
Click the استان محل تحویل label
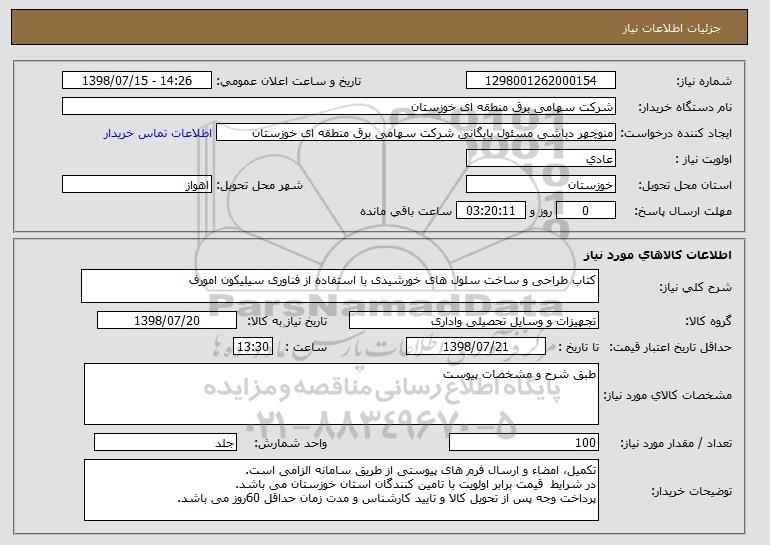(685, 186)
